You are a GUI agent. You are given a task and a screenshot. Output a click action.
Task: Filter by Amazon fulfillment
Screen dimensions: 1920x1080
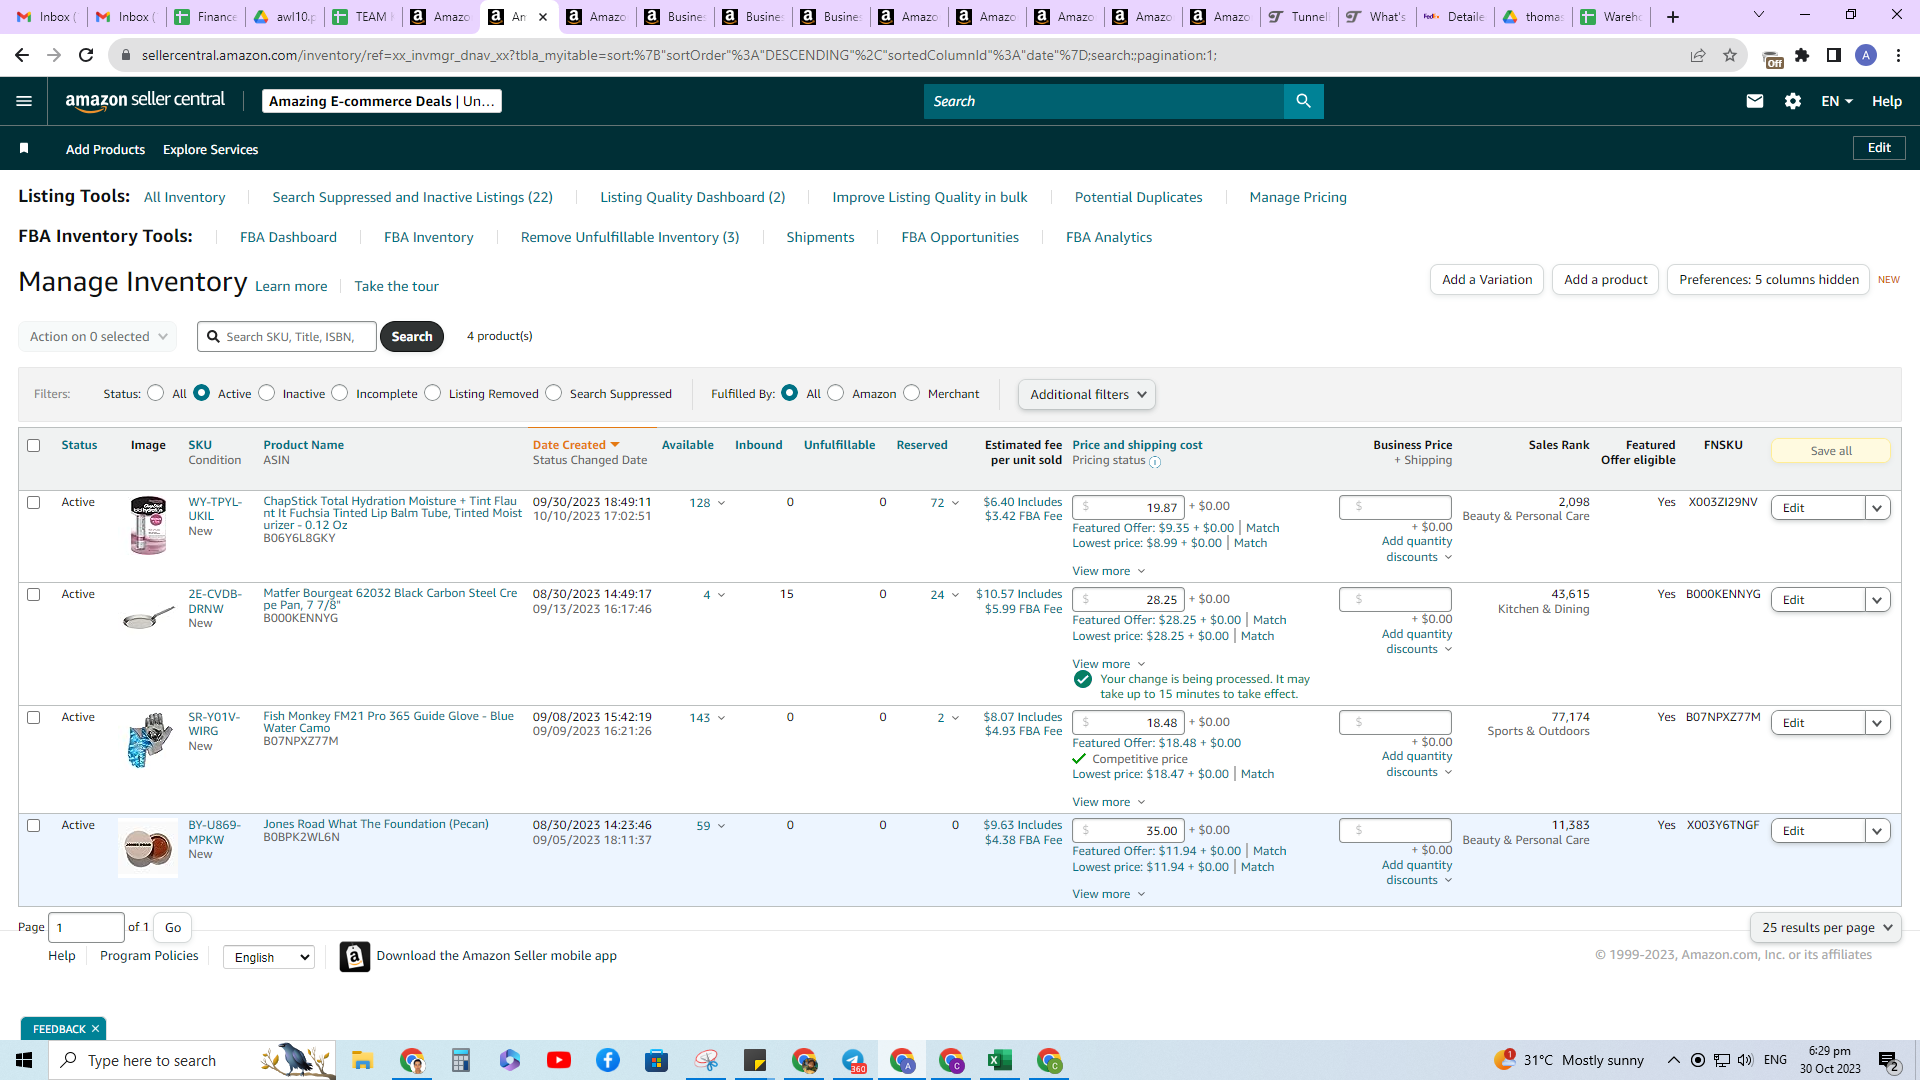pos(836,393)
